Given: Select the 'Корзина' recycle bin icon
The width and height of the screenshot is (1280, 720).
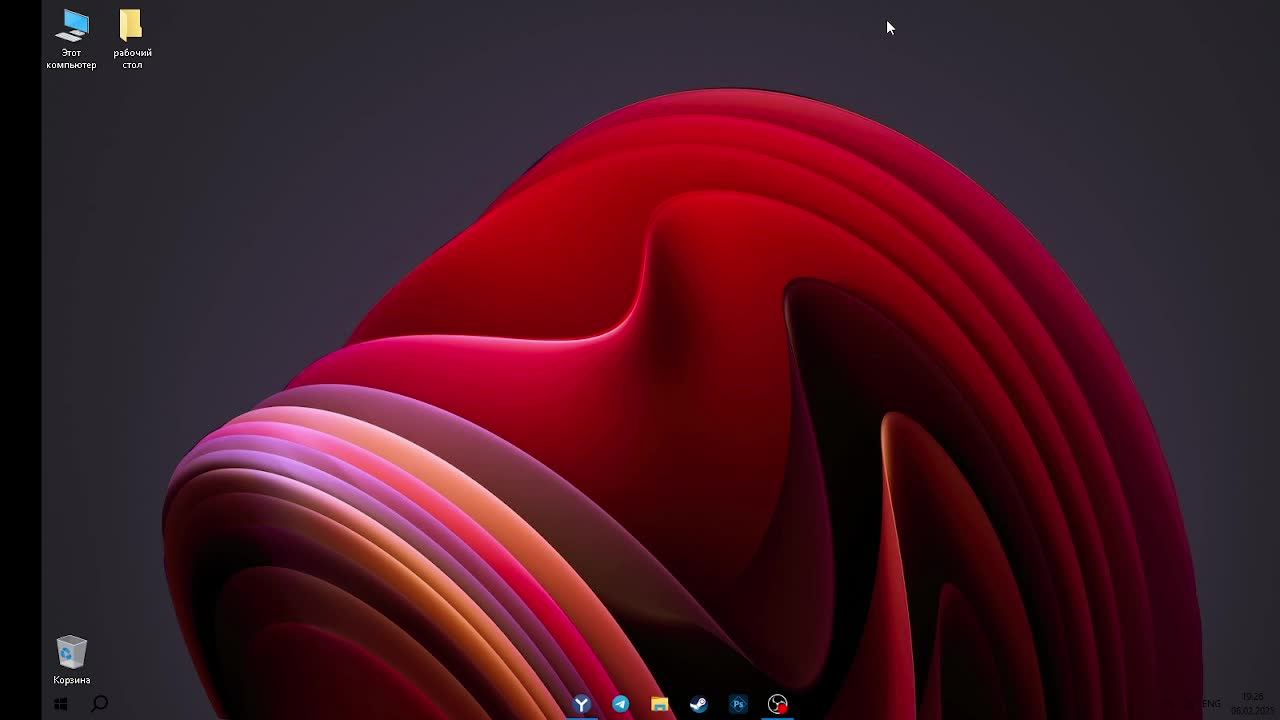Looking at the screenshot, I should (x=71, y=660).
